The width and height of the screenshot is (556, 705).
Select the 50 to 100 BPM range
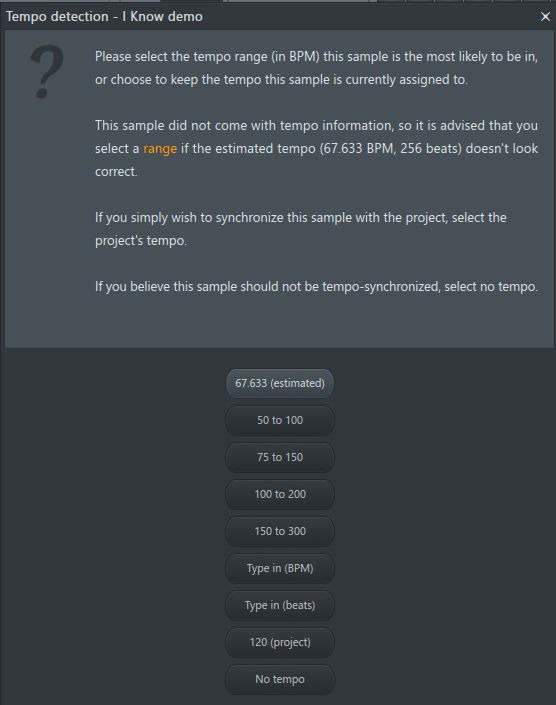pos(280,420)
